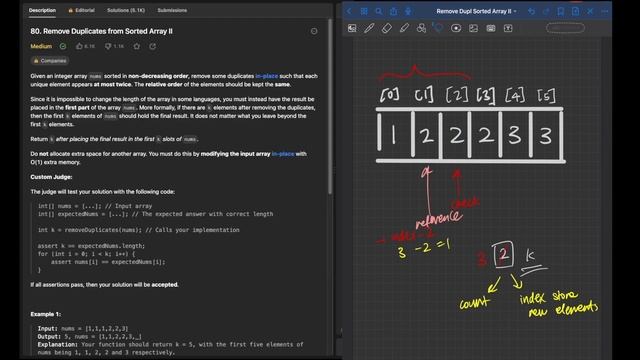Open the more options ellipsis in notes
The image size is (640, 360).
tap(605, 11)
